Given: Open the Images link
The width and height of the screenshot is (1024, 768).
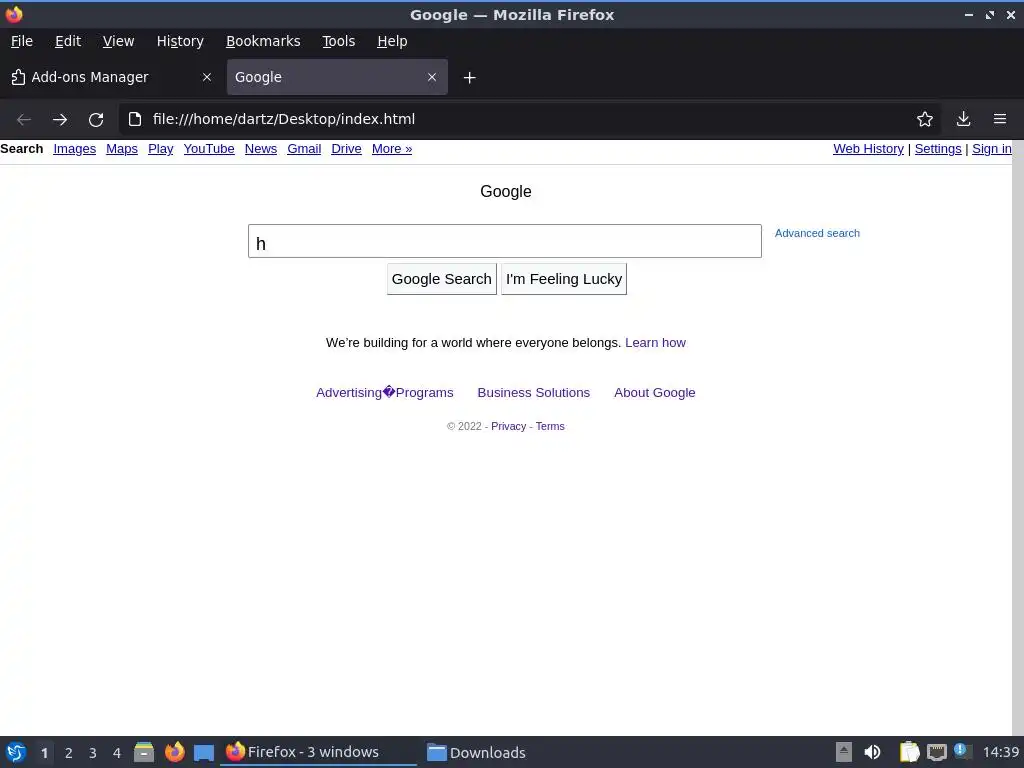Looking at the screenshot, I should coord(74,149).
